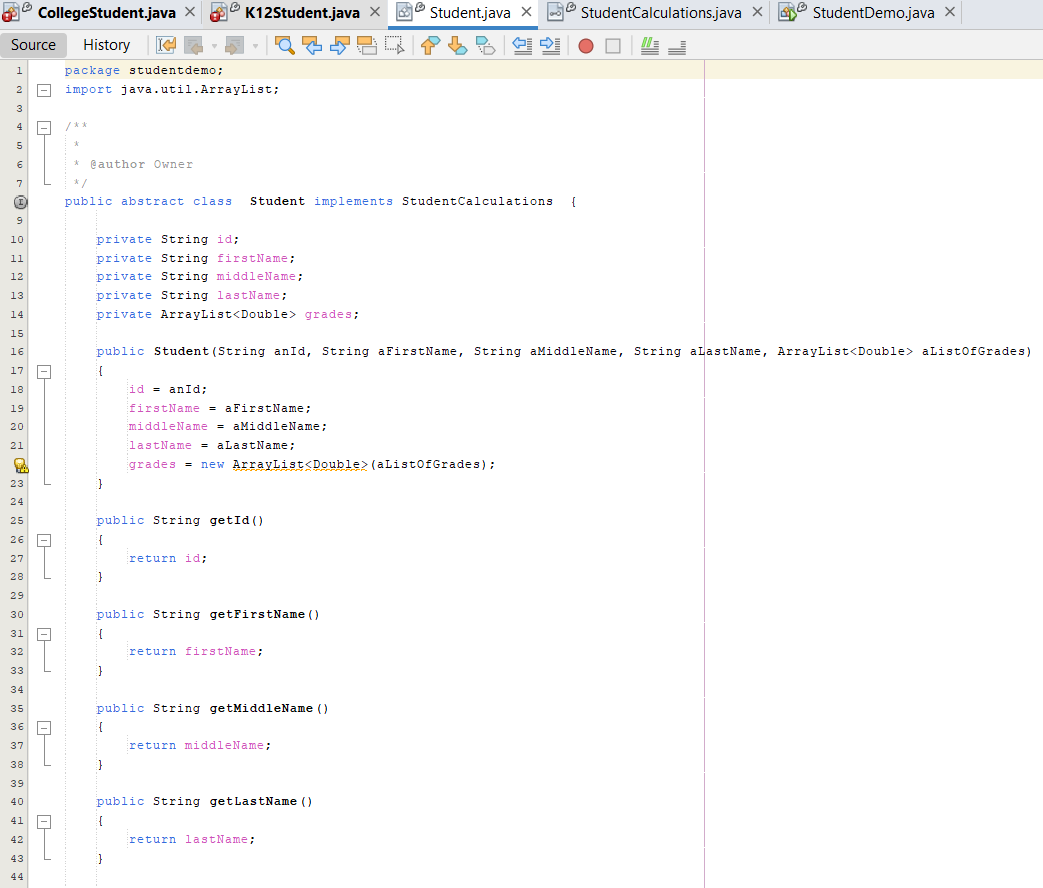Collapse the getLastName method fold at line 41
The height and width of the screenshot is (888, 1043).
point(44,821)
